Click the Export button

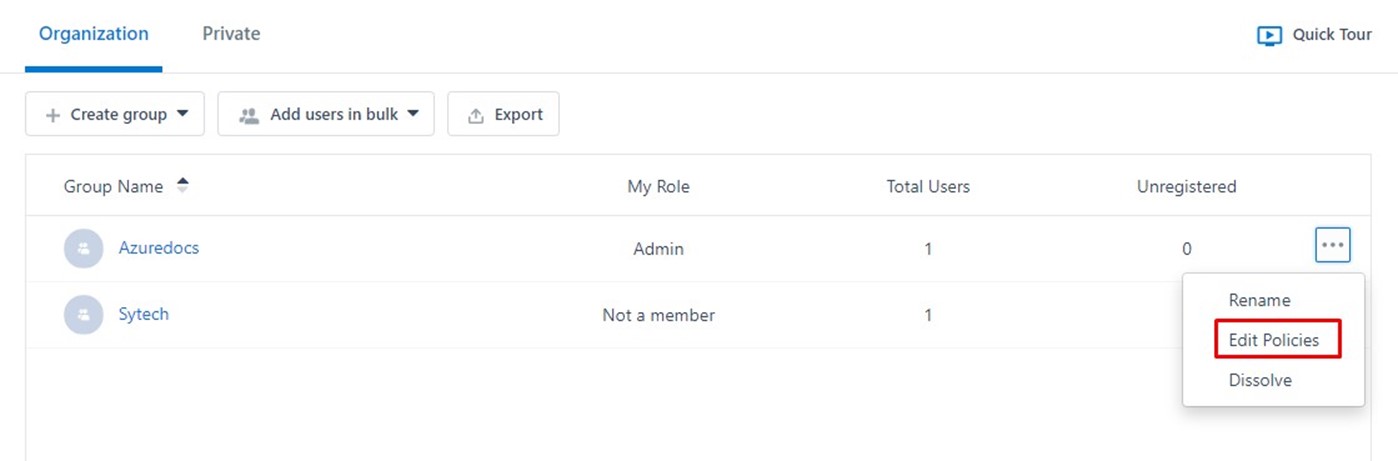click(503, 114)
